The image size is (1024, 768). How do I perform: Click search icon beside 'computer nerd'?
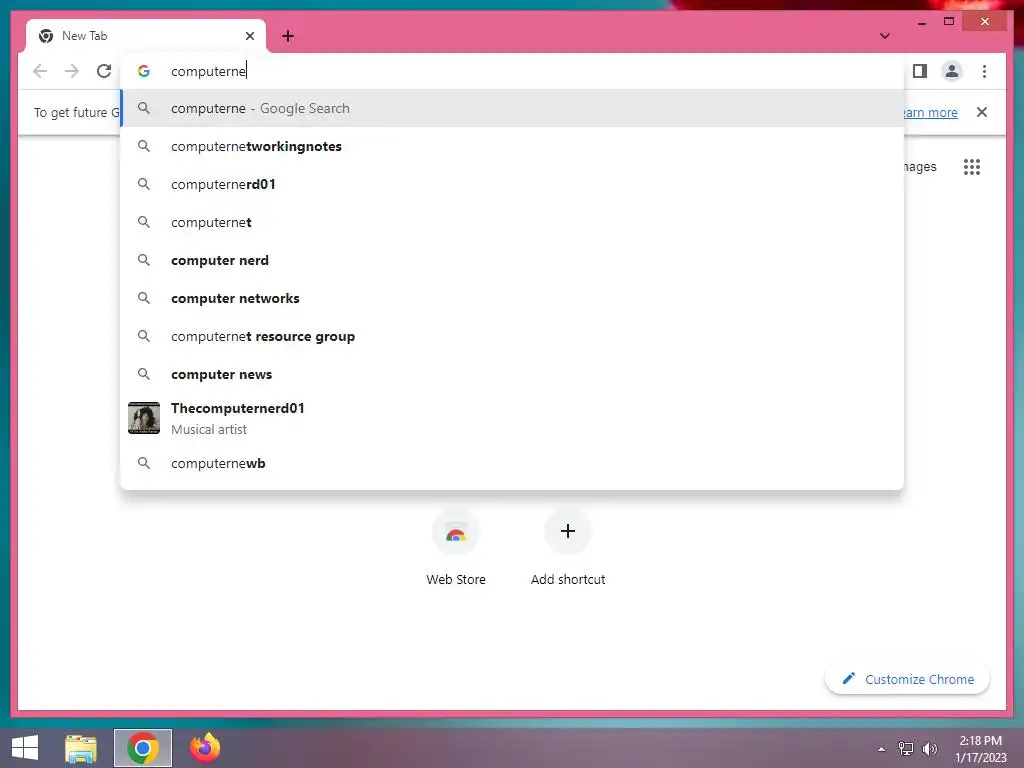[x=144, y=260]
